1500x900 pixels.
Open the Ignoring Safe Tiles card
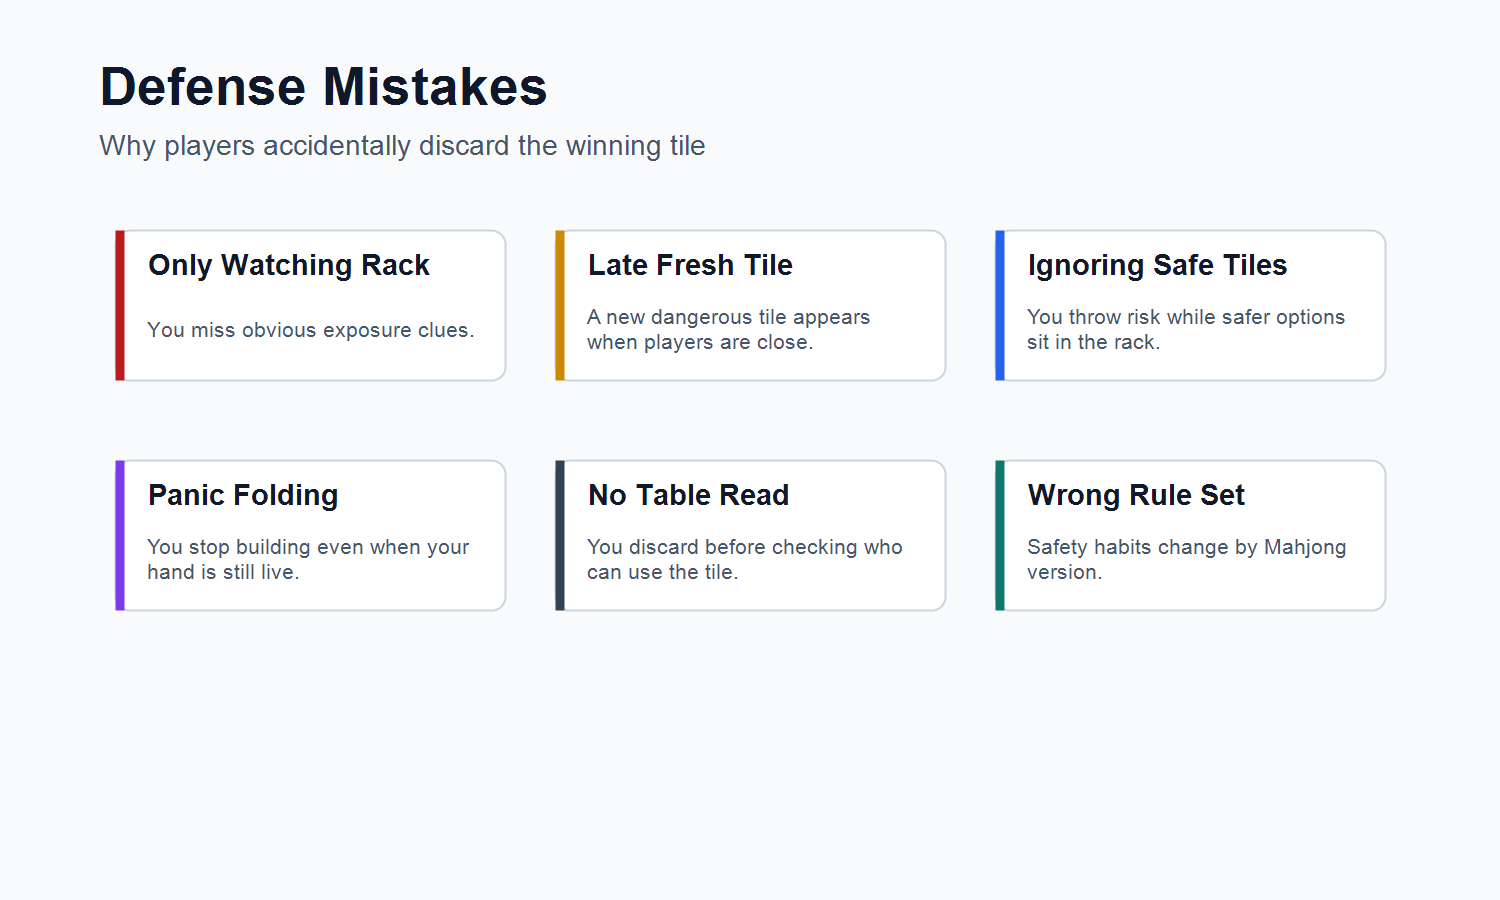tap(1191, 305)
